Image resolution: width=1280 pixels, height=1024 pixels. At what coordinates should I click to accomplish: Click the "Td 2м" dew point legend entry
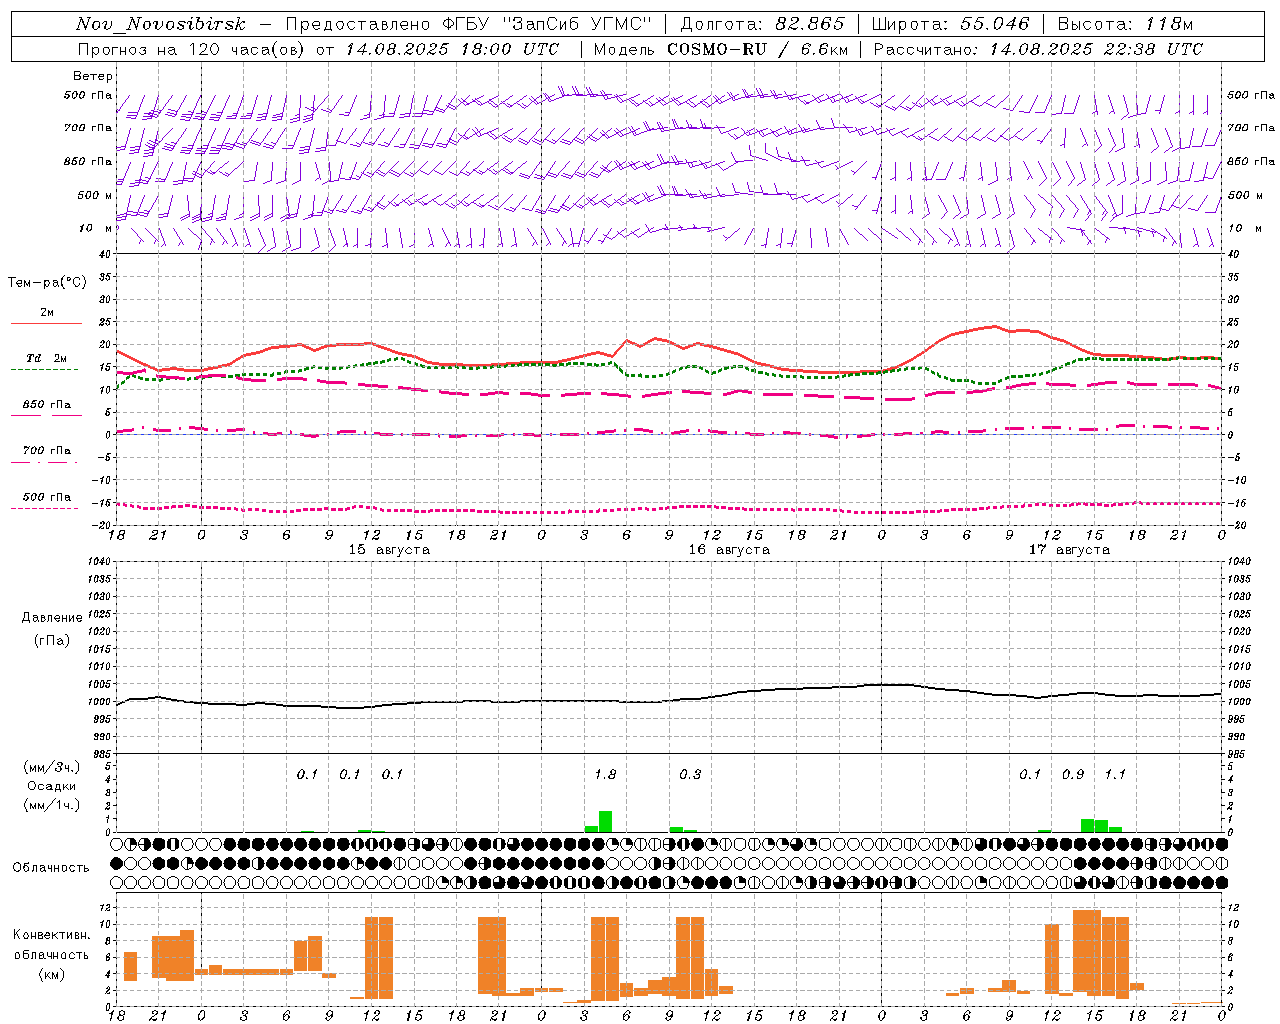[46, 358]
